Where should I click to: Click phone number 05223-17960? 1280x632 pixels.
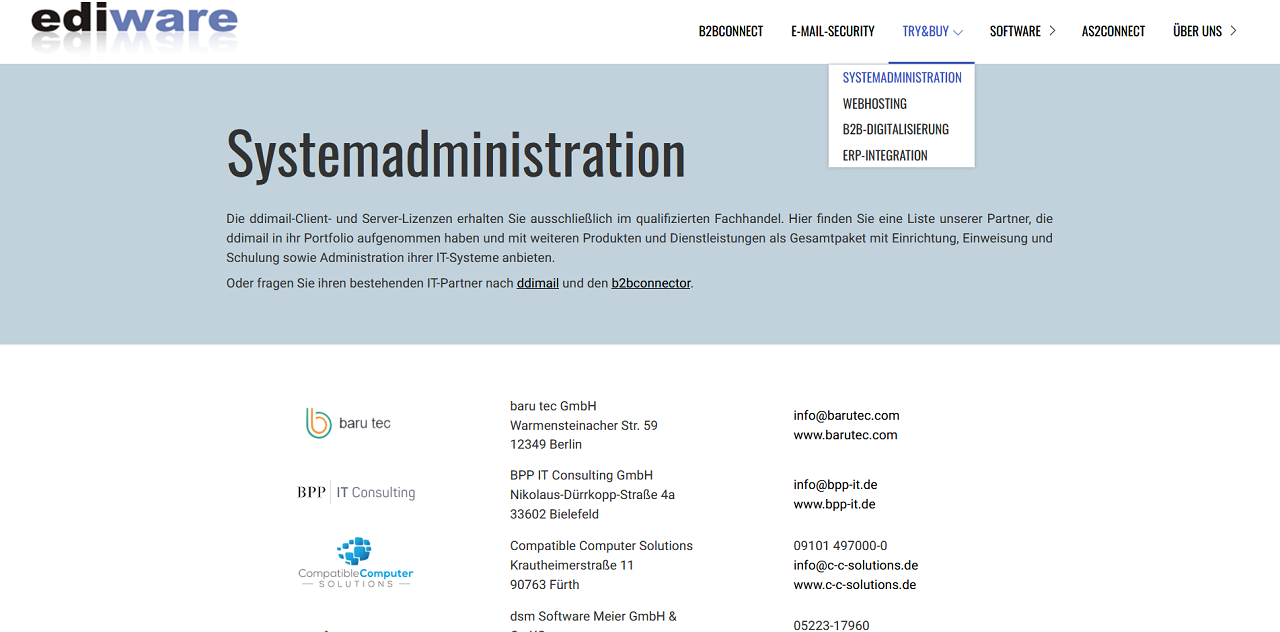(832, 626)
